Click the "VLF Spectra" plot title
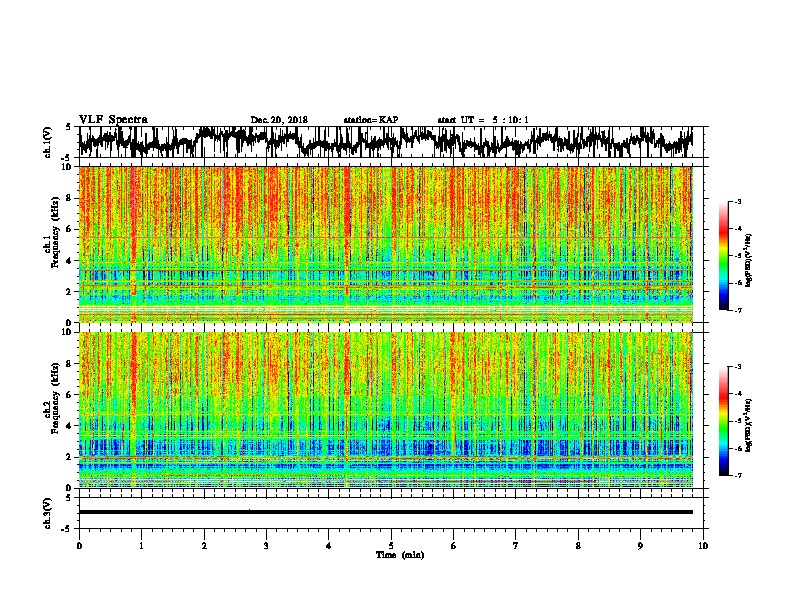The image size is (792, 612). pos(113,120)
